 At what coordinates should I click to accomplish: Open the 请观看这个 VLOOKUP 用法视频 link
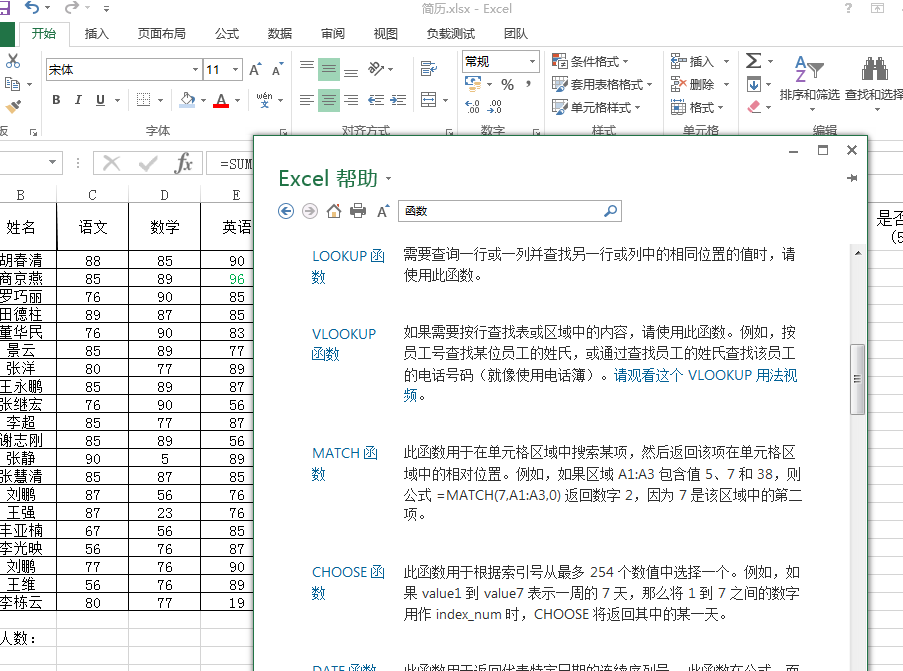705,376
